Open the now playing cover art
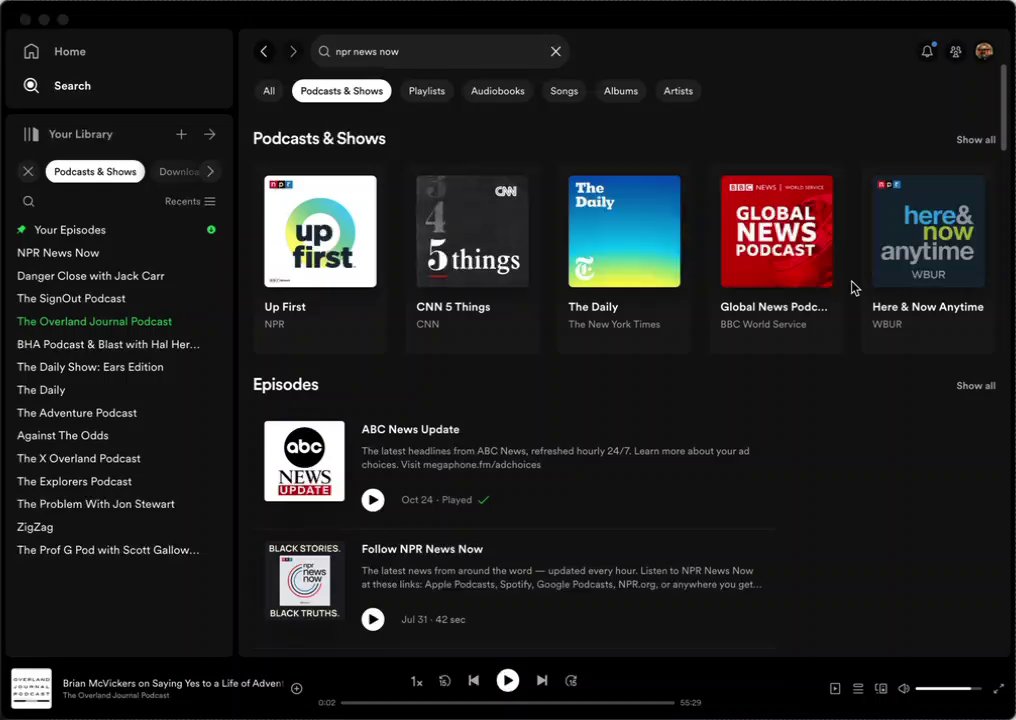The width and height of the screenshot is (1016, 720). pyautogui.click(x=31, y=688)
